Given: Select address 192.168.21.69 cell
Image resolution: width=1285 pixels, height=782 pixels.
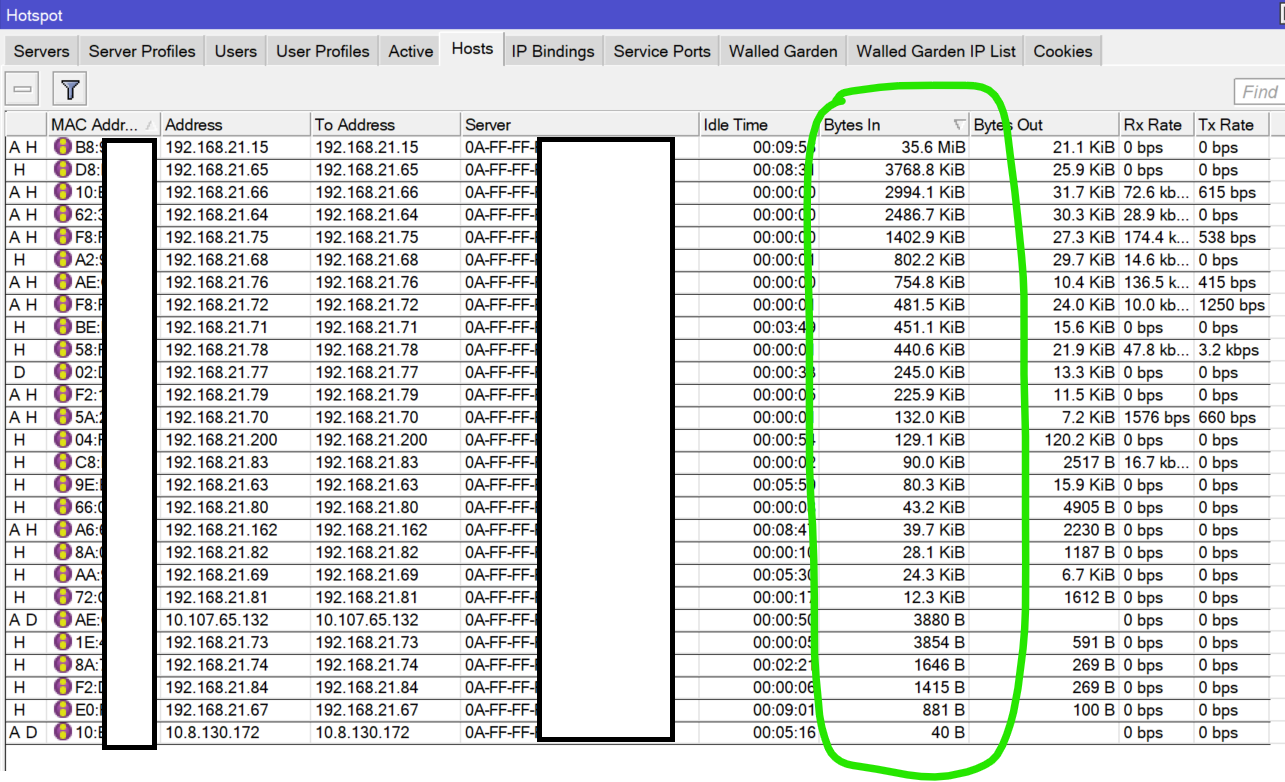Looking at the screenshot, I should [235, 575].
